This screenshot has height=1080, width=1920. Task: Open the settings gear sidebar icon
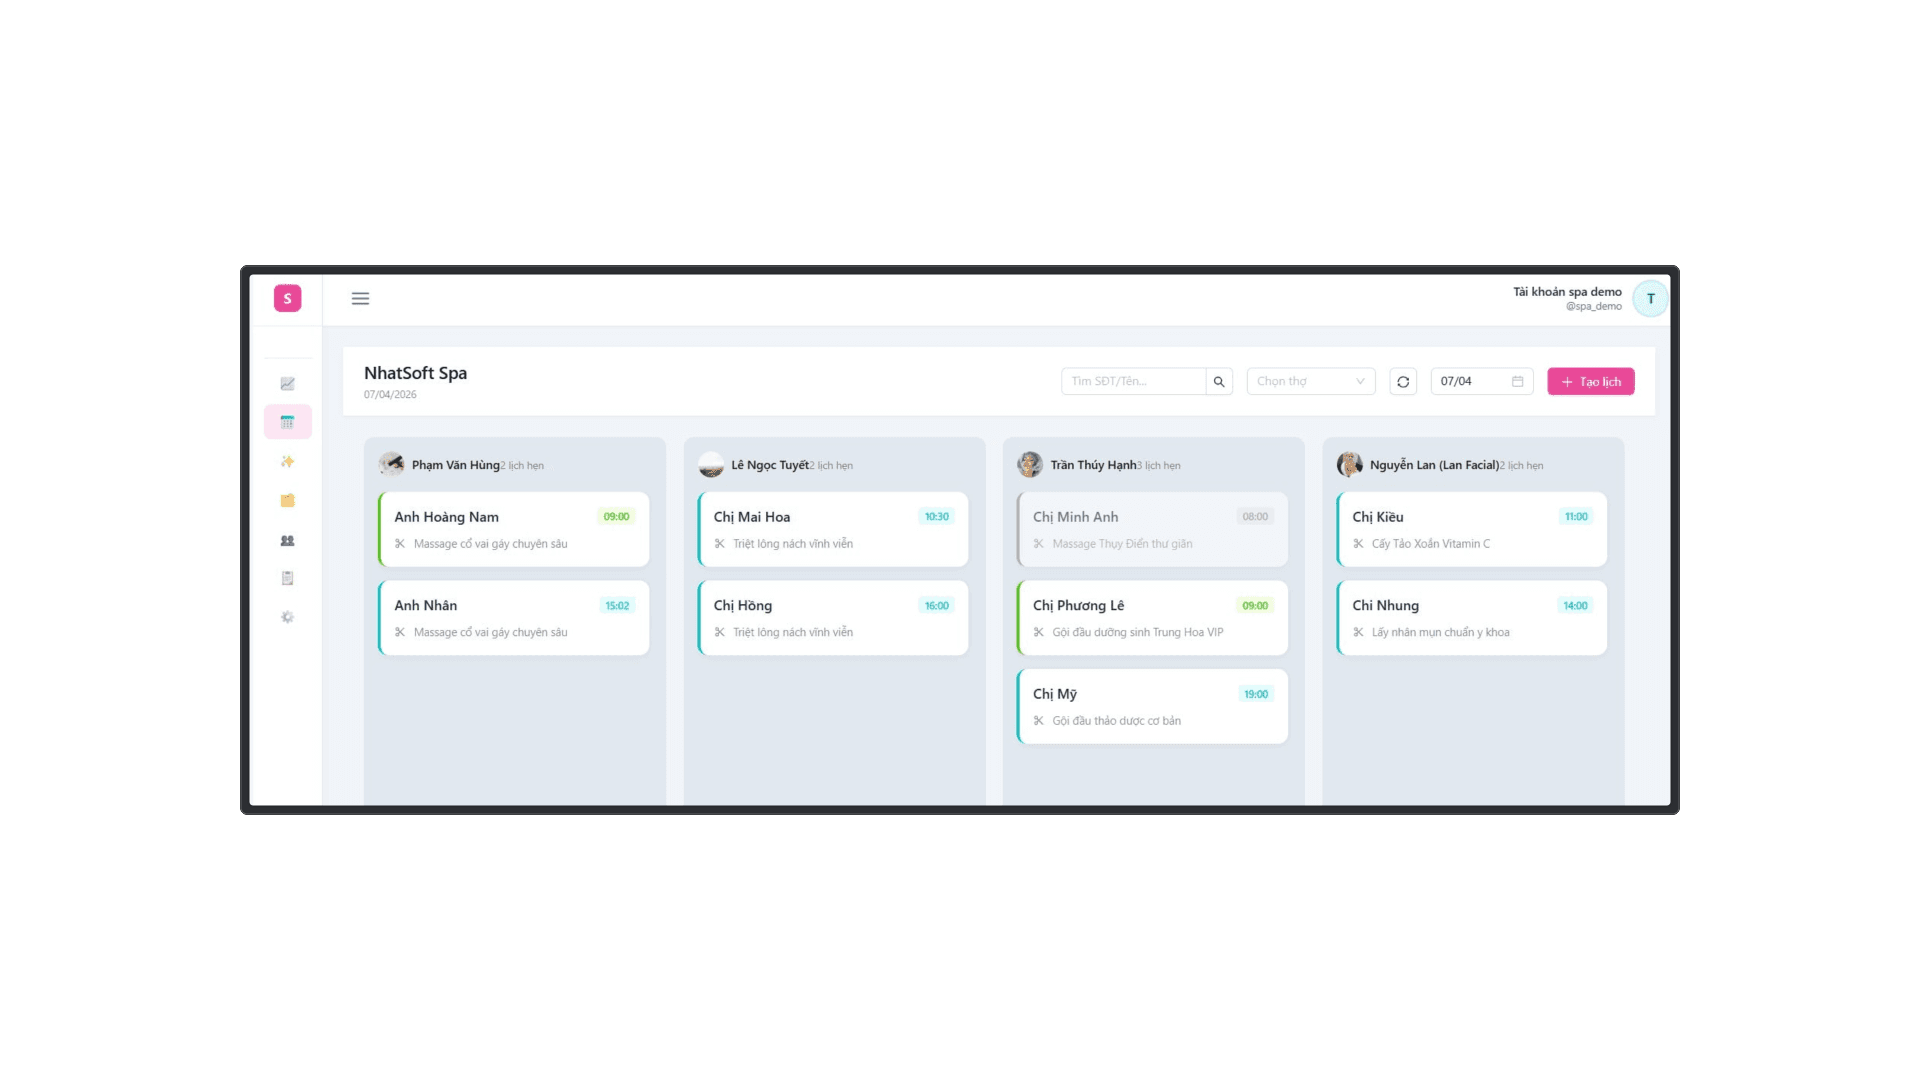(x=287, y=617)
